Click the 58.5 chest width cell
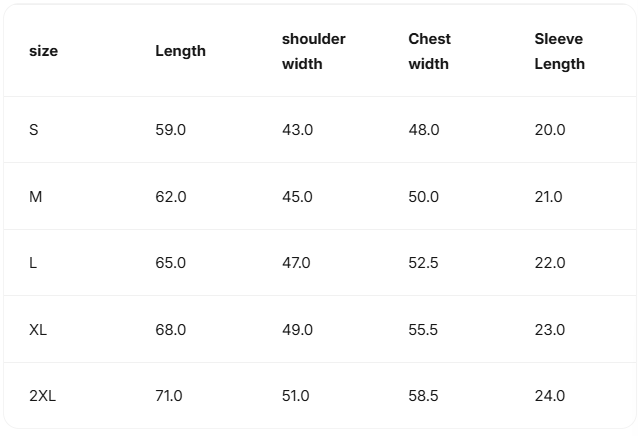This screenshot has width=638, height=436. pyautogui.click(x=423, y=396)
